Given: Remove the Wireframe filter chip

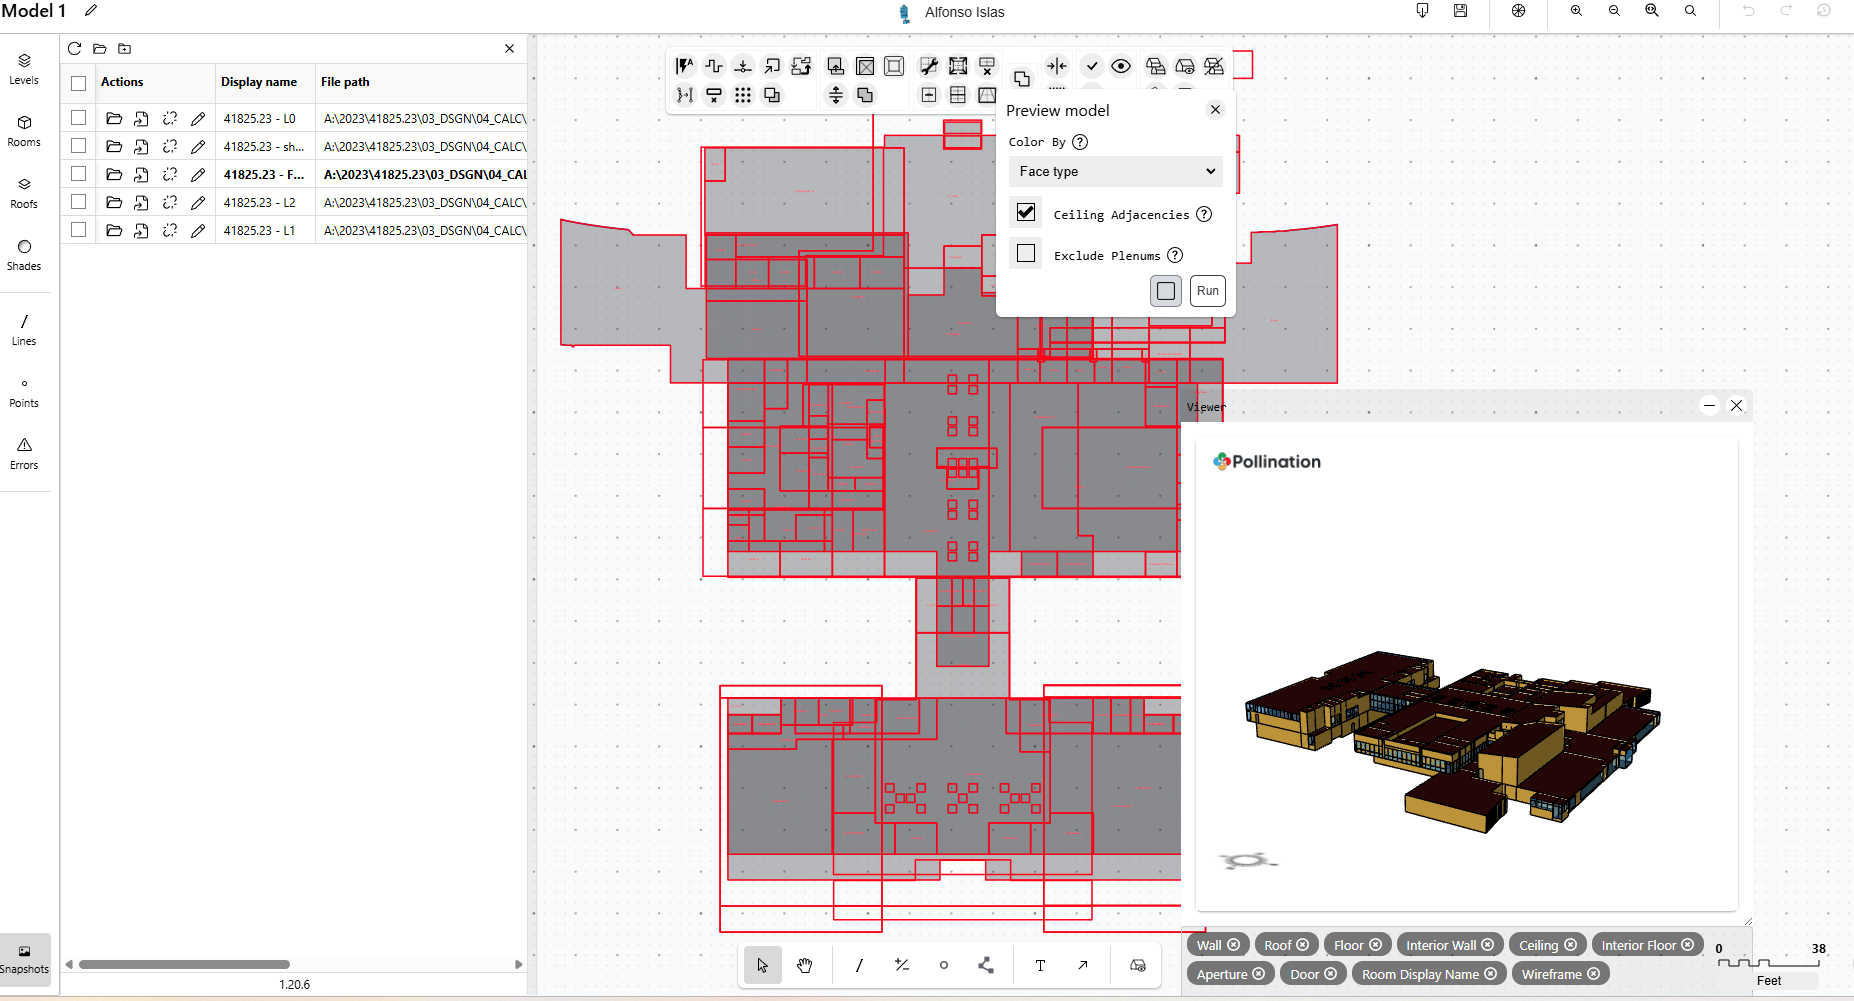Looking at the screenshot, I should pyautogui.click(x=1594, y=974).
